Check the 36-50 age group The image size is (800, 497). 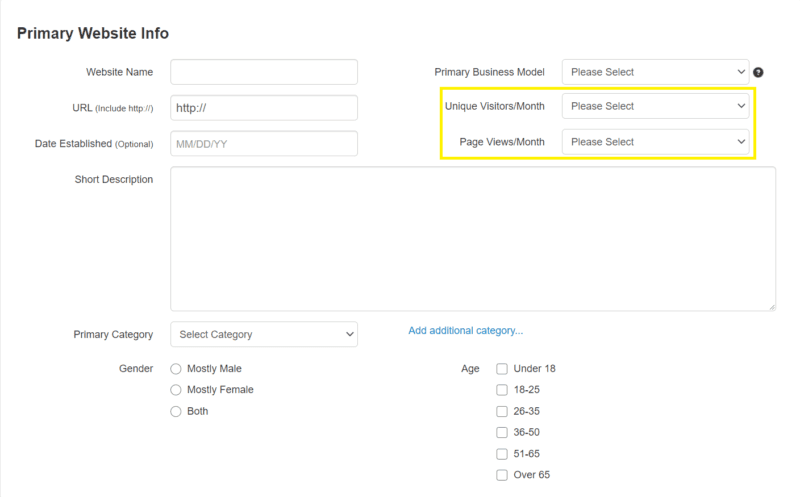tap(502, 432)
